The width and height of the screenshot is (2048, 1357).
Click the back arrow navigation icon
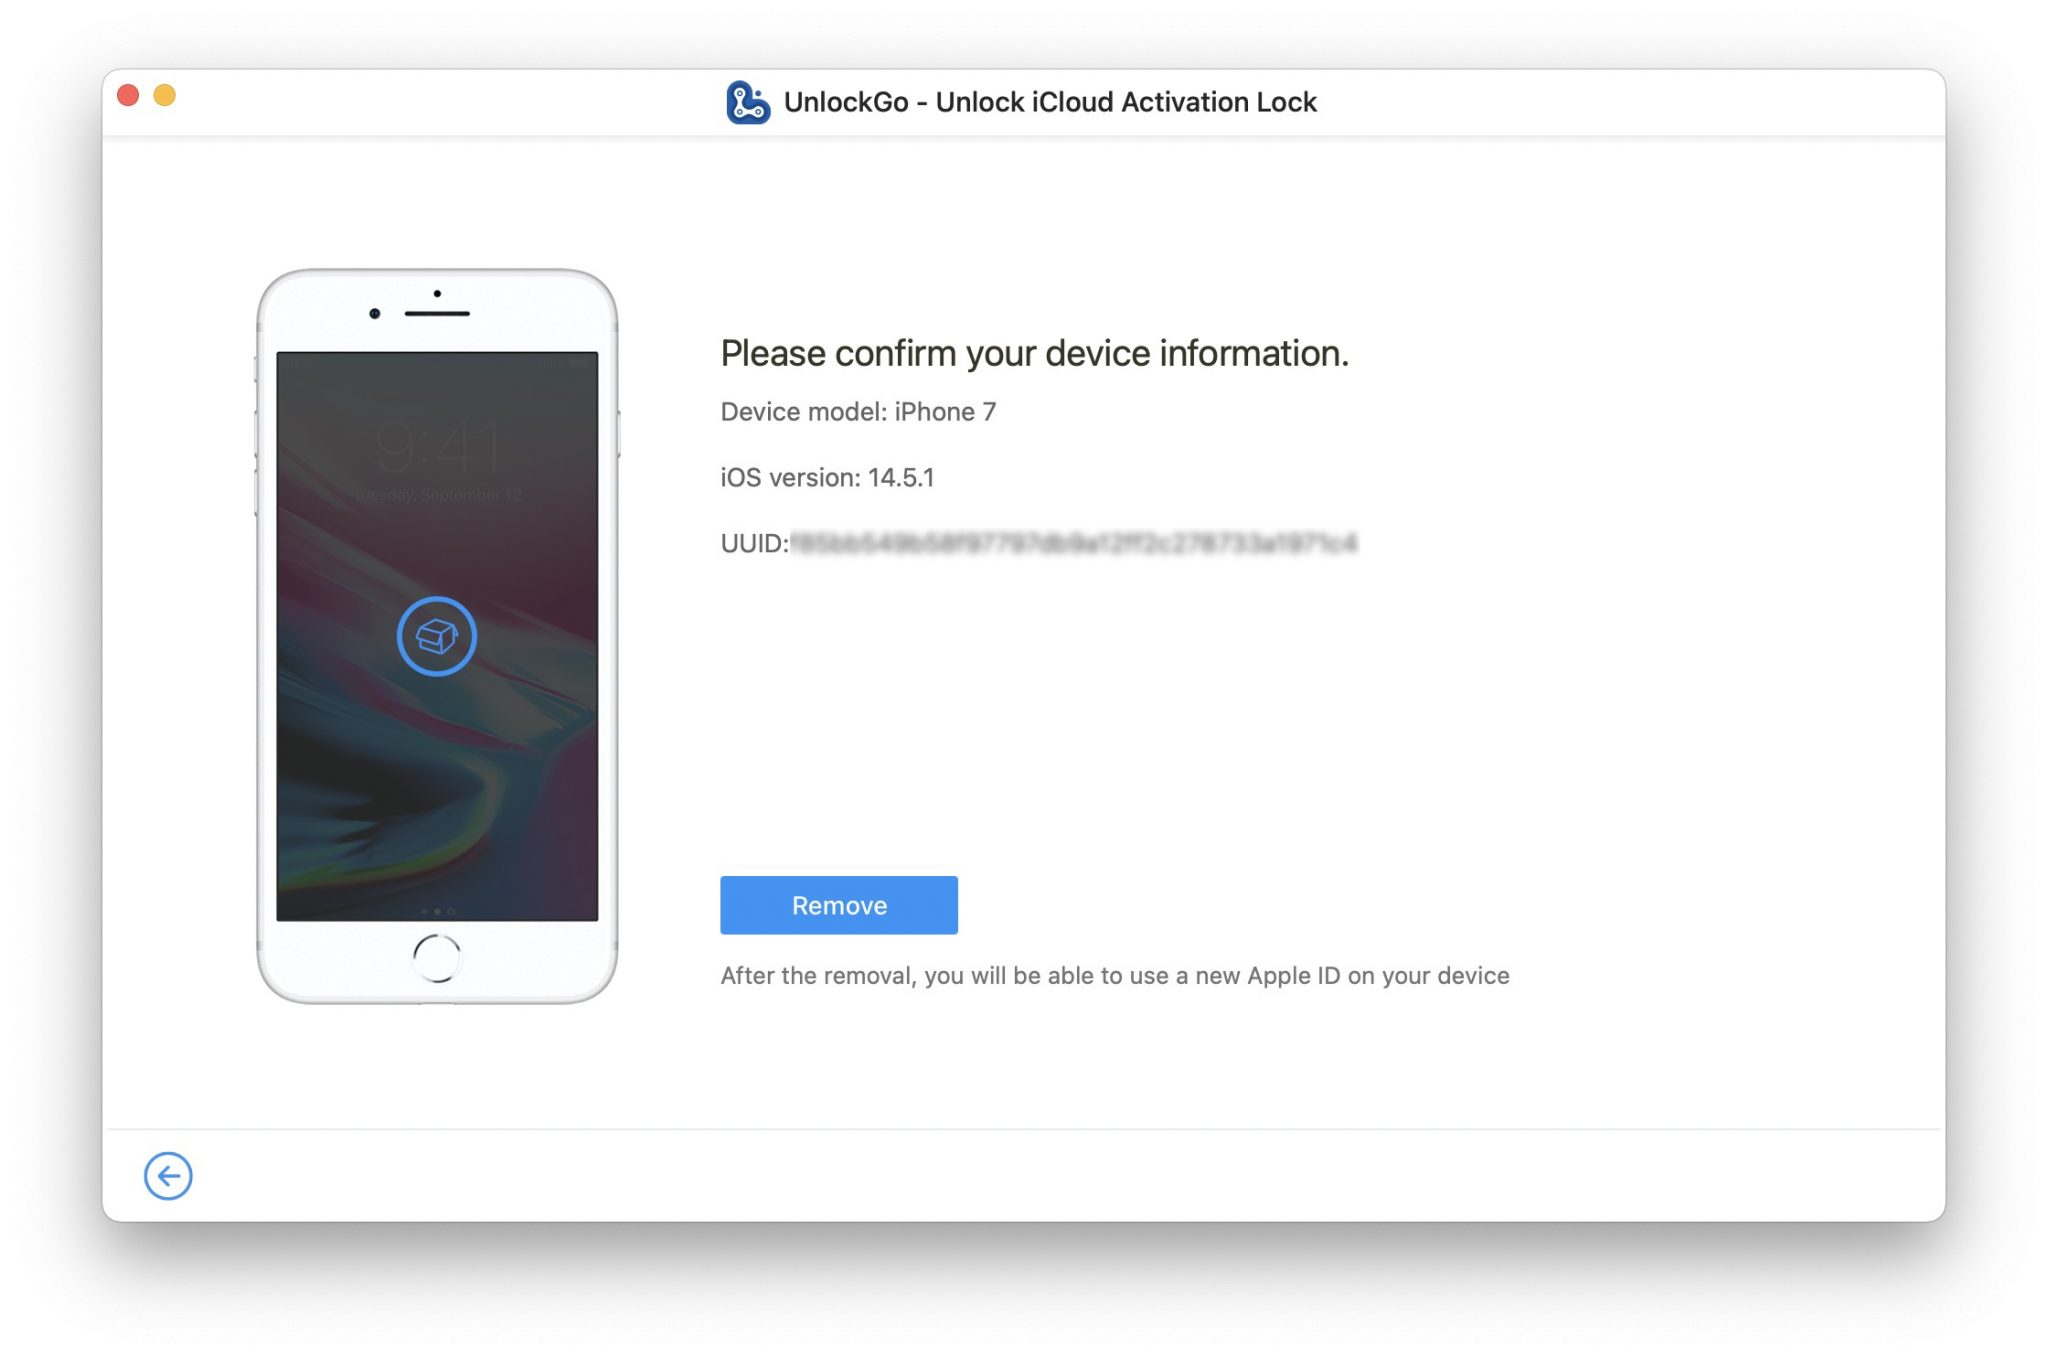pyautogui.click(x=168, y=1176)
